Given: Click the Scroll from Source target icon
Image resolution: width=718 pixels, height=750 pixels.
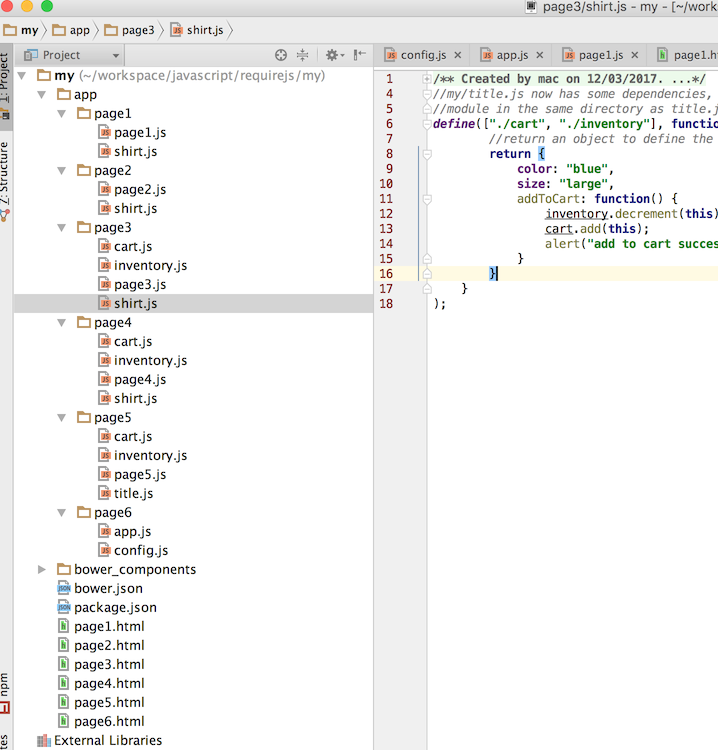Looking at the screenshot, I should coord(281,55).
